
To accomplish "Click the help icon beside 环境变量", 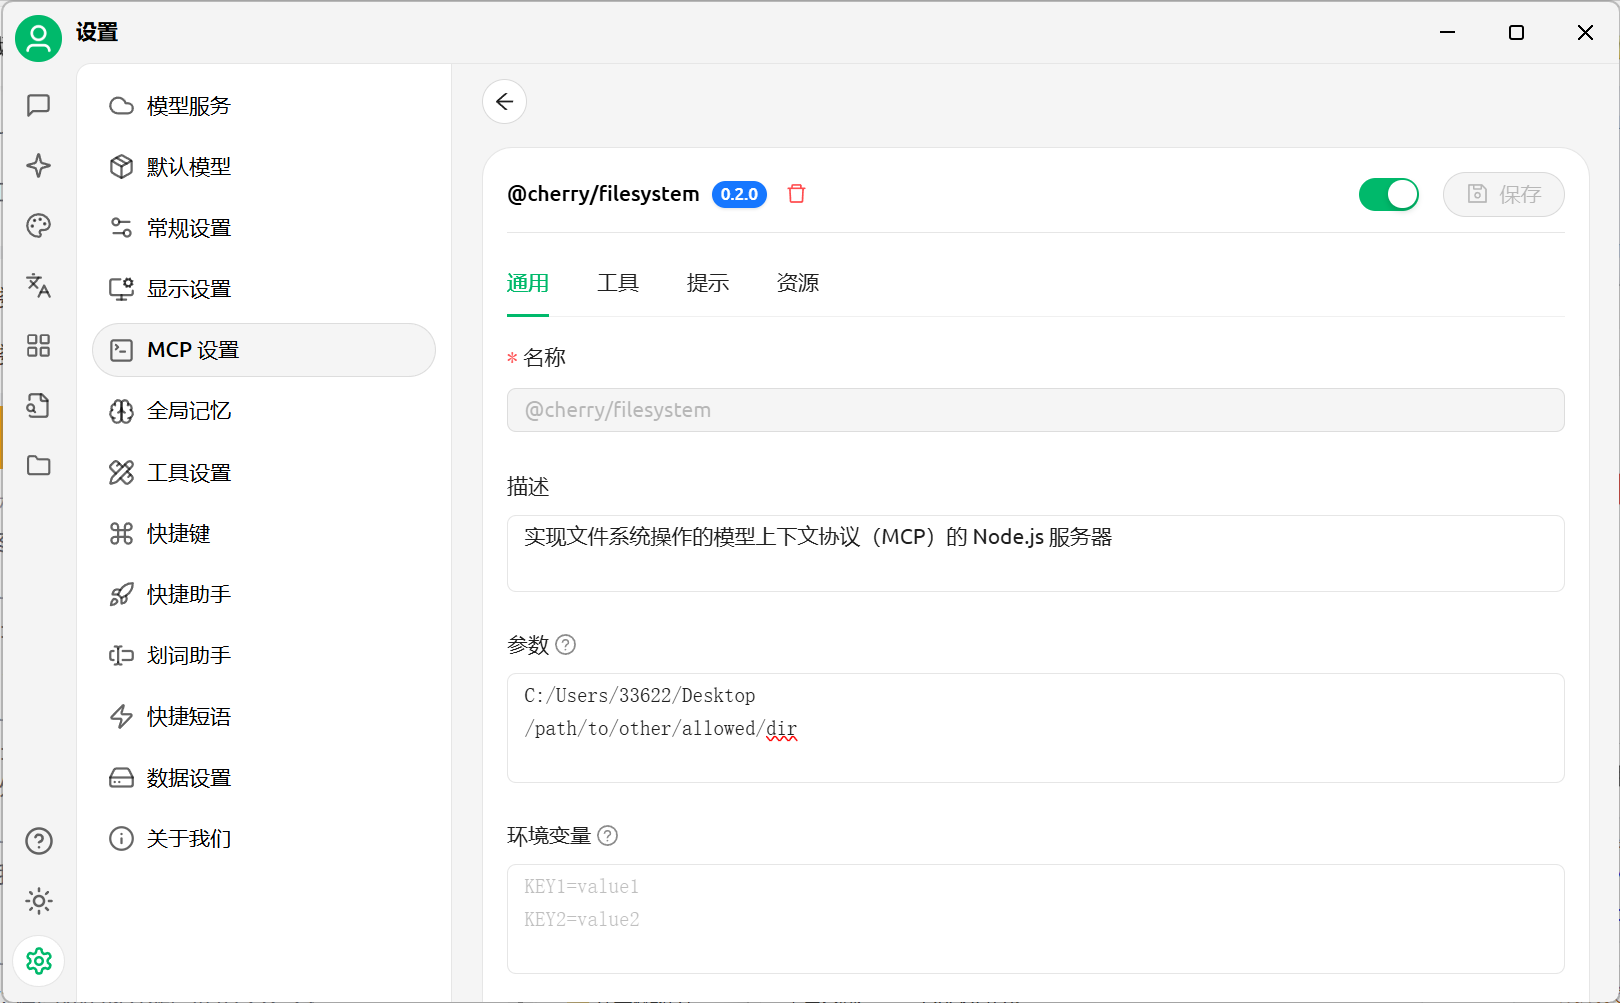I will pyautogui.click(x=608, y=836).
